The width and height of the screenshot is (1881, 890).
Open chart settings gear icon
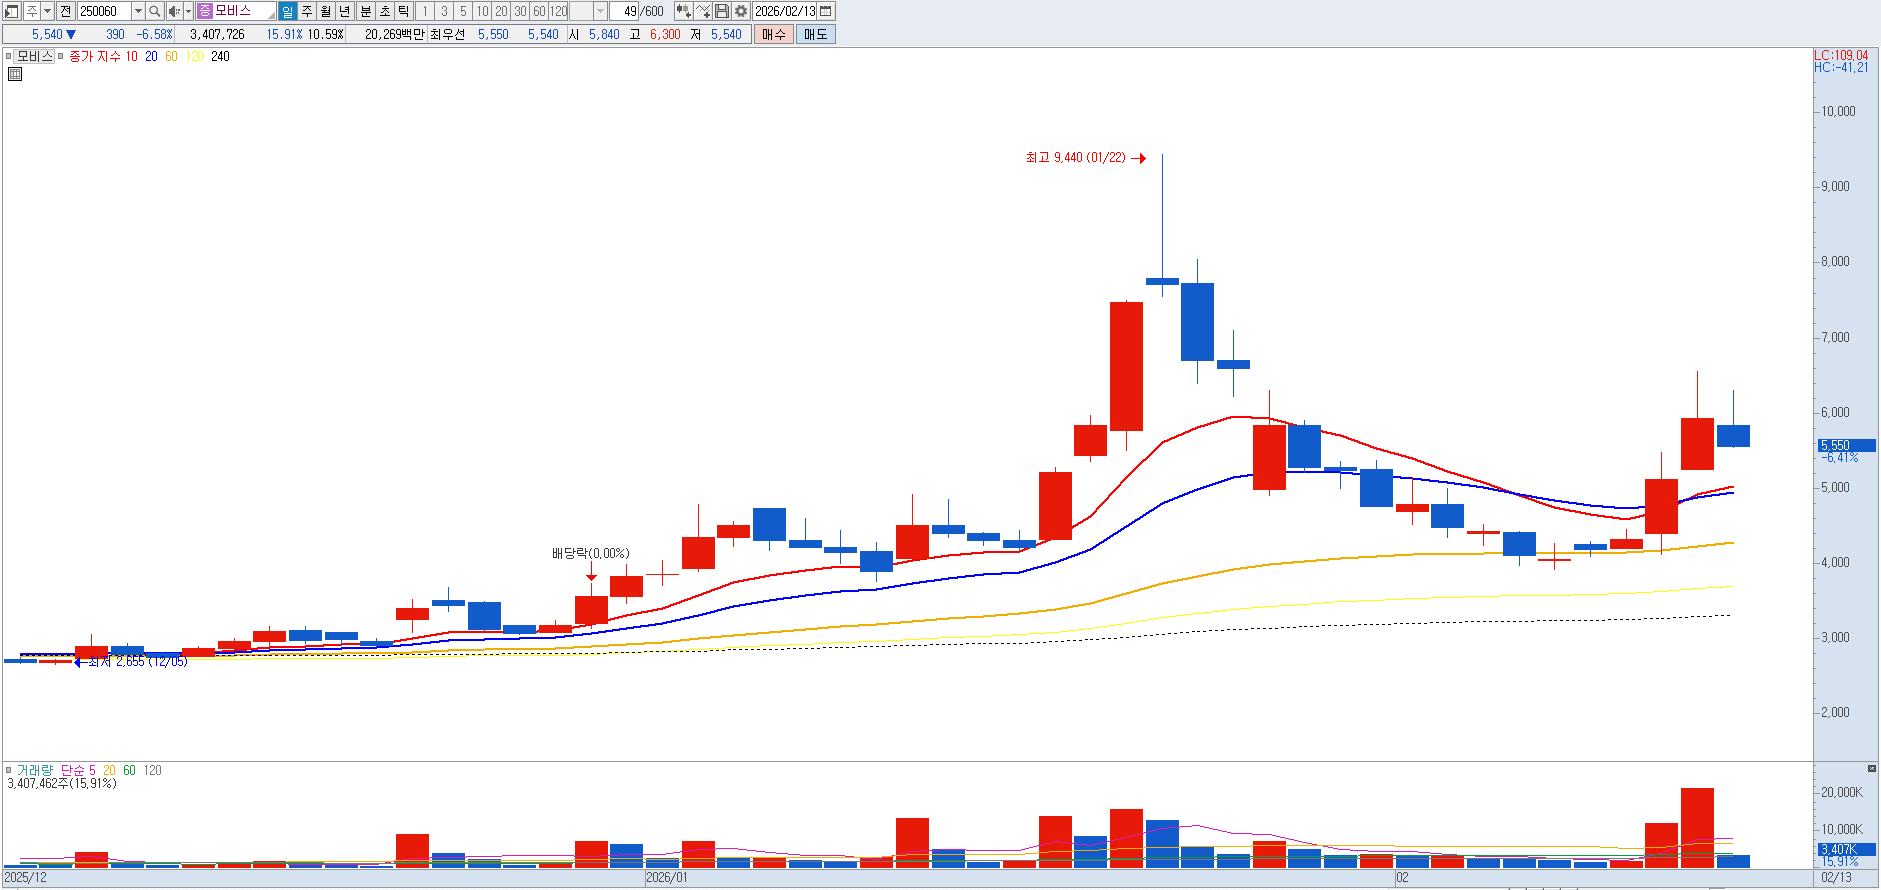(741, 11)
